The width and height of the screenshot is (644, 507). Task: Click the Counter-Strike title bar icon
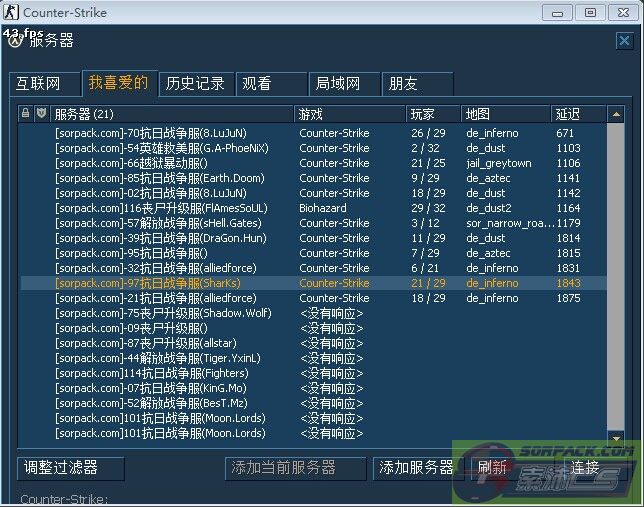pos(11,12)
